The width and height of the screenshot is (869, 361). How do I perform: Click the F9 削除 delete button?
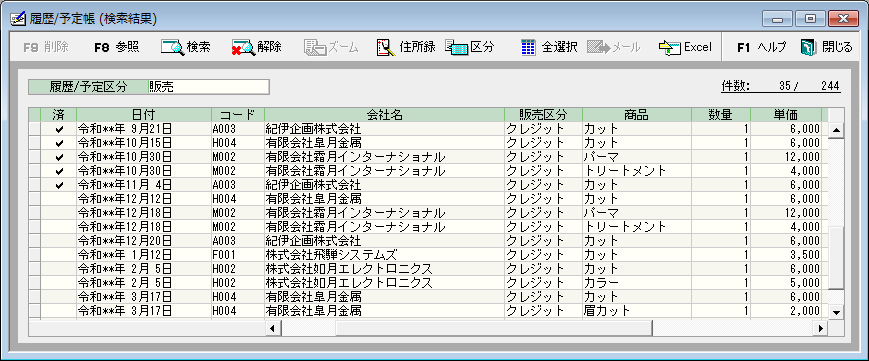click(46, 47)
